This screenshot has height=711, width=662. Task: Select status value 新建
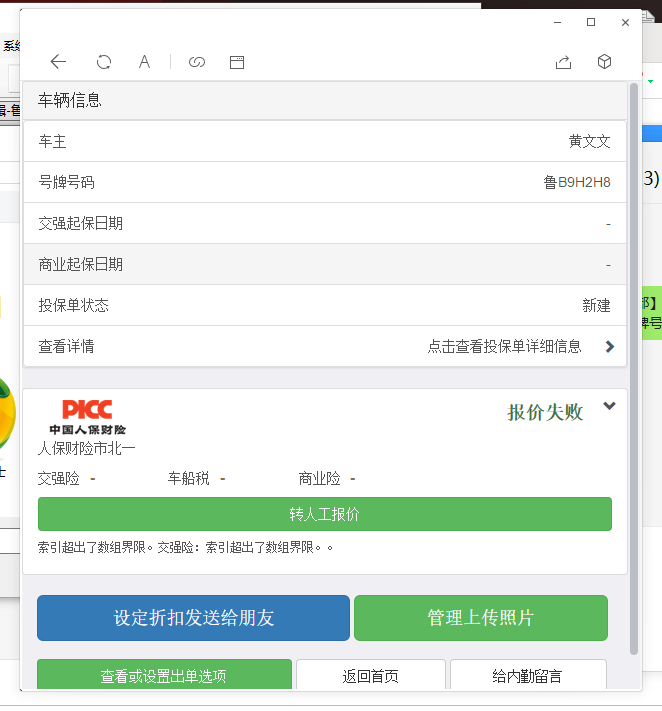click(596, 305)
